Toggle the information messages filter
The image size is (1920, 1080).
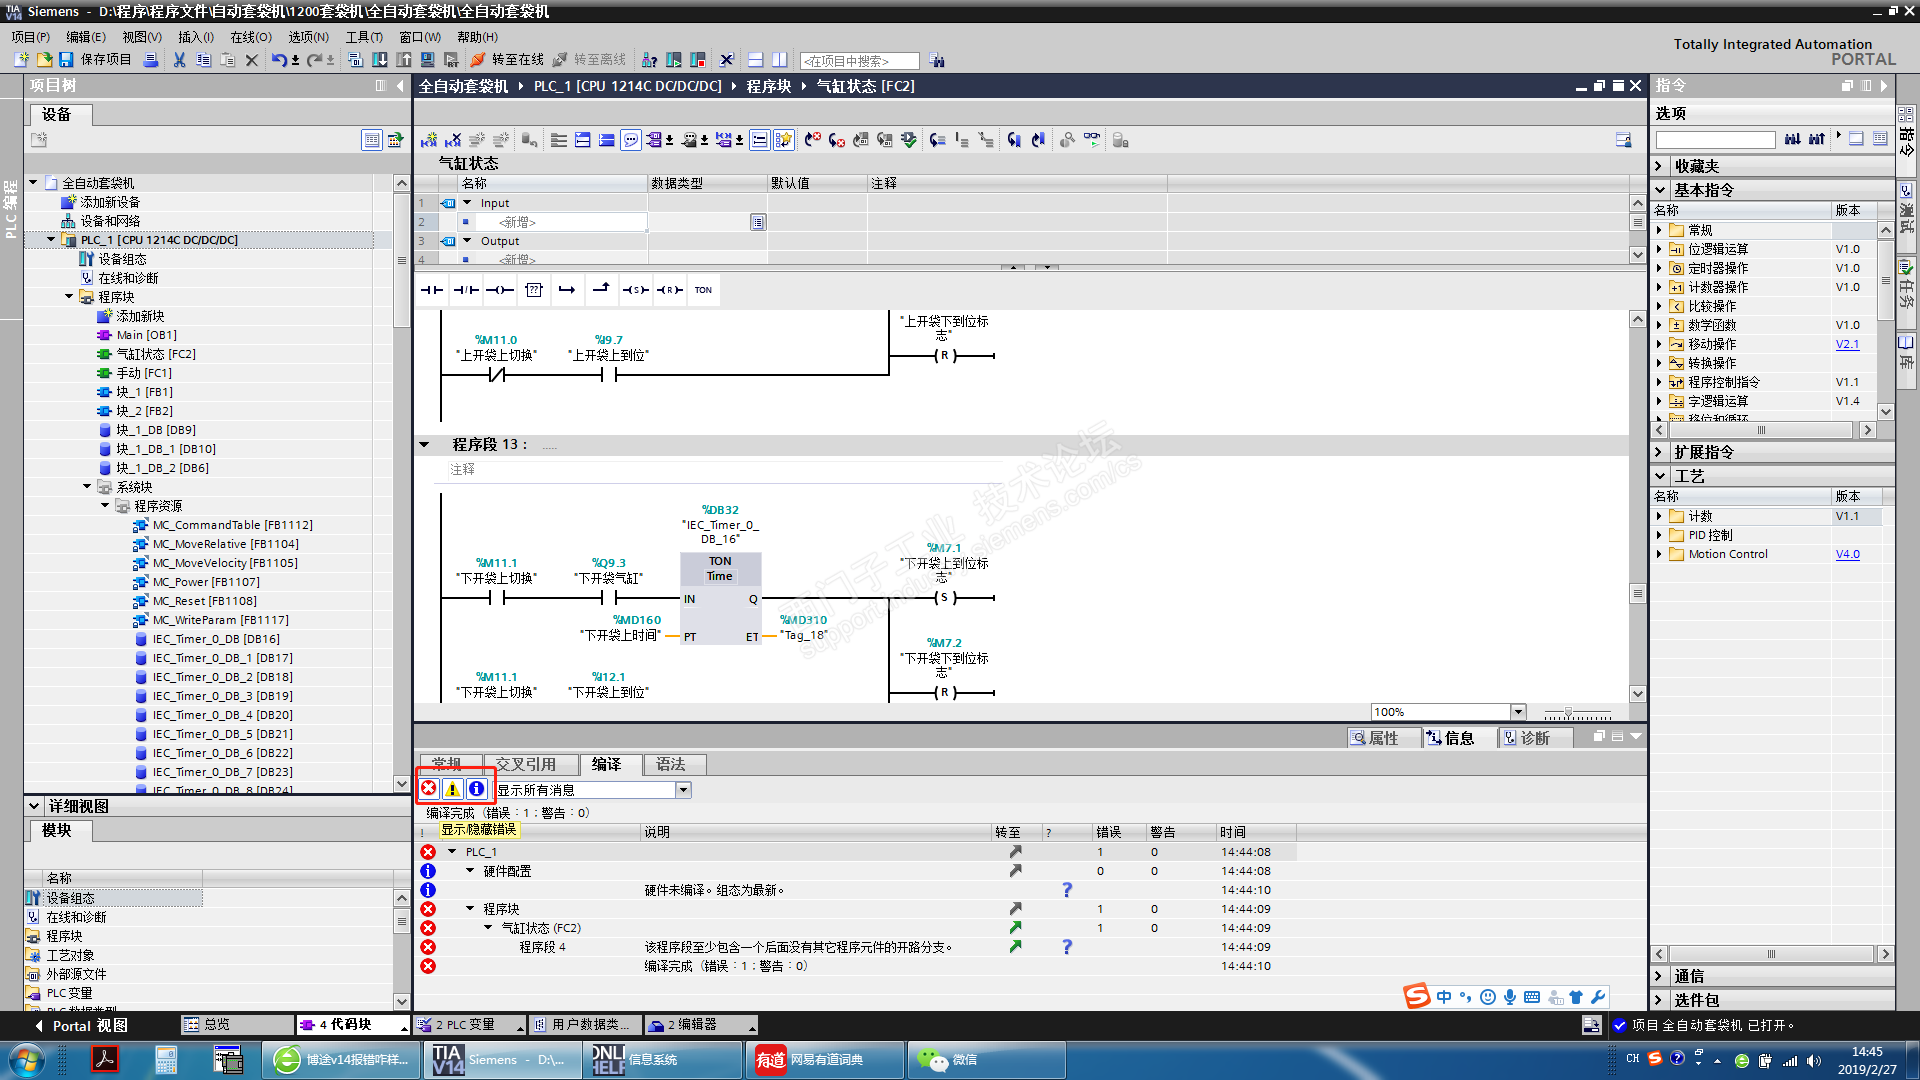(x=477, y=789)
